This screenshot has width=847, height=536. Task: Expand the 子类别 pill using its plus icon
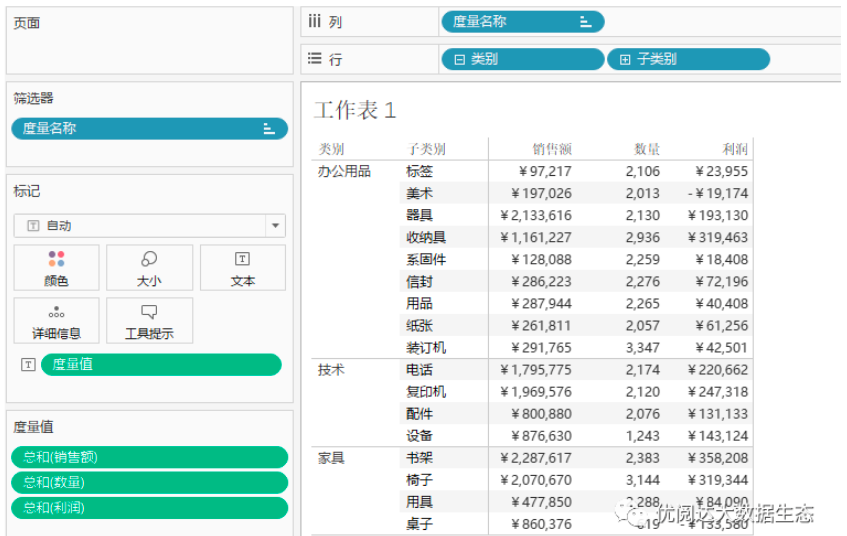[x=624, y=59]
